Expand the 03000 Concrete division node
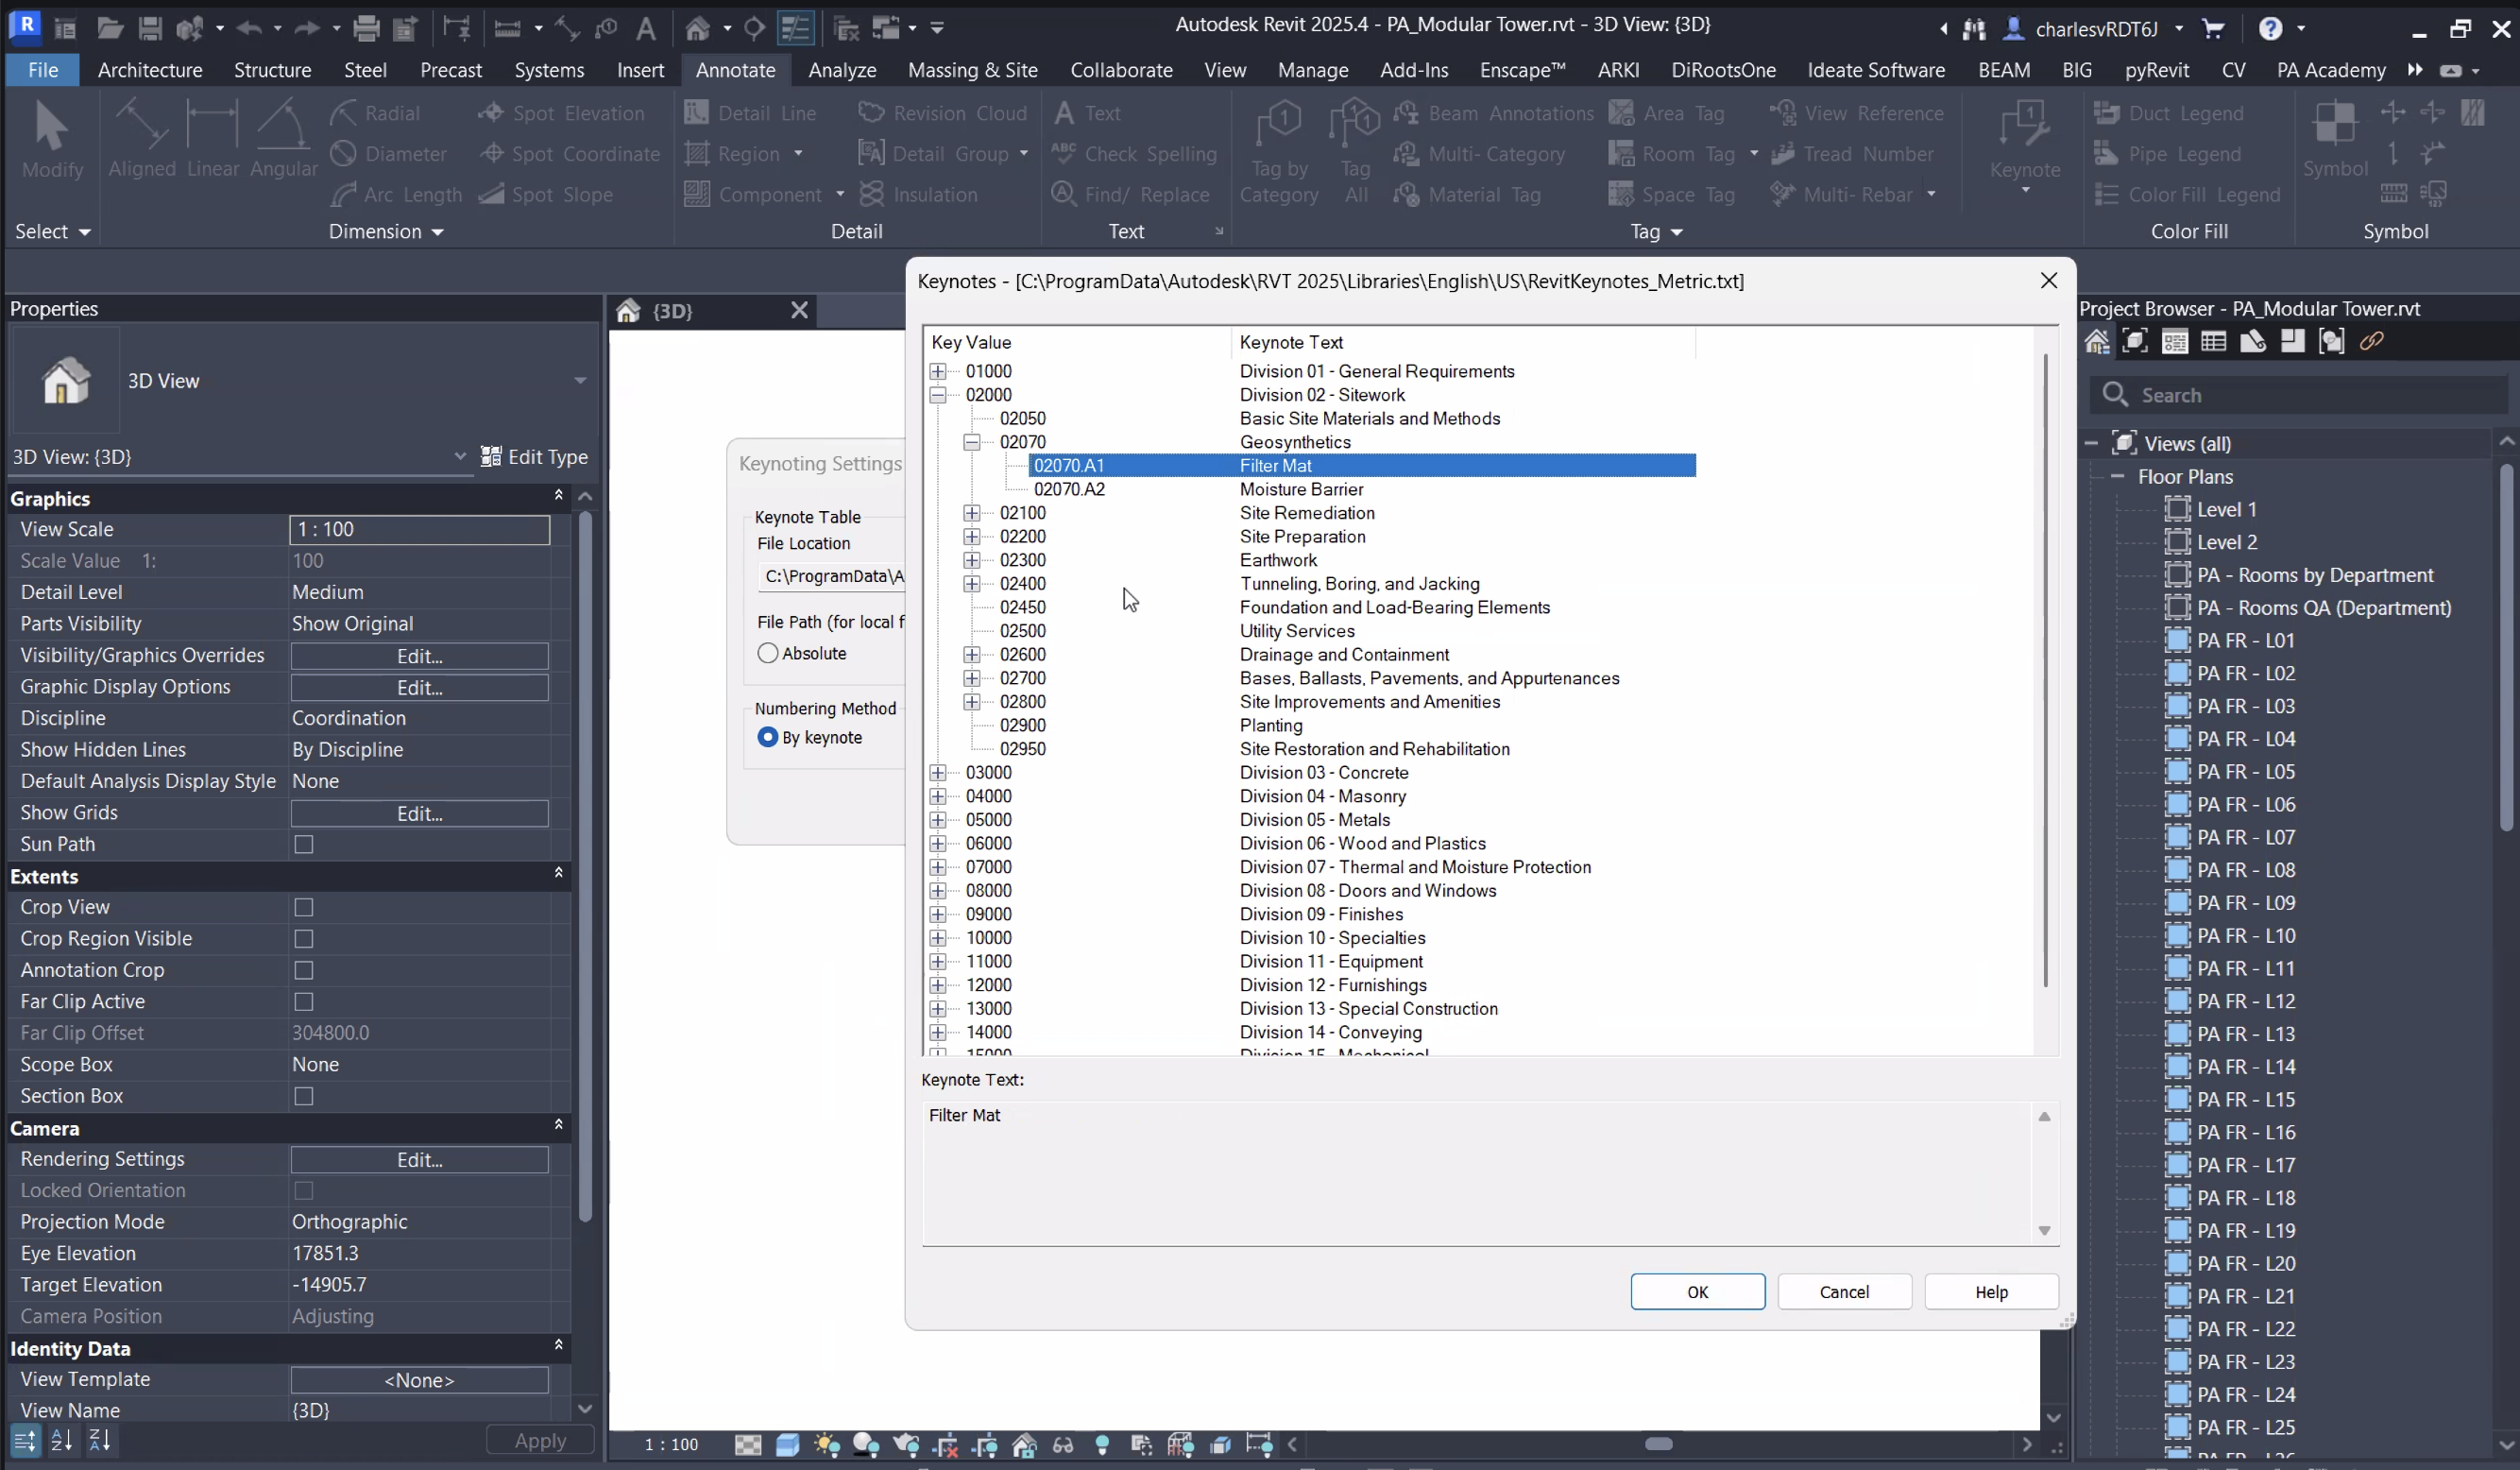 click(x=938, y=773)
